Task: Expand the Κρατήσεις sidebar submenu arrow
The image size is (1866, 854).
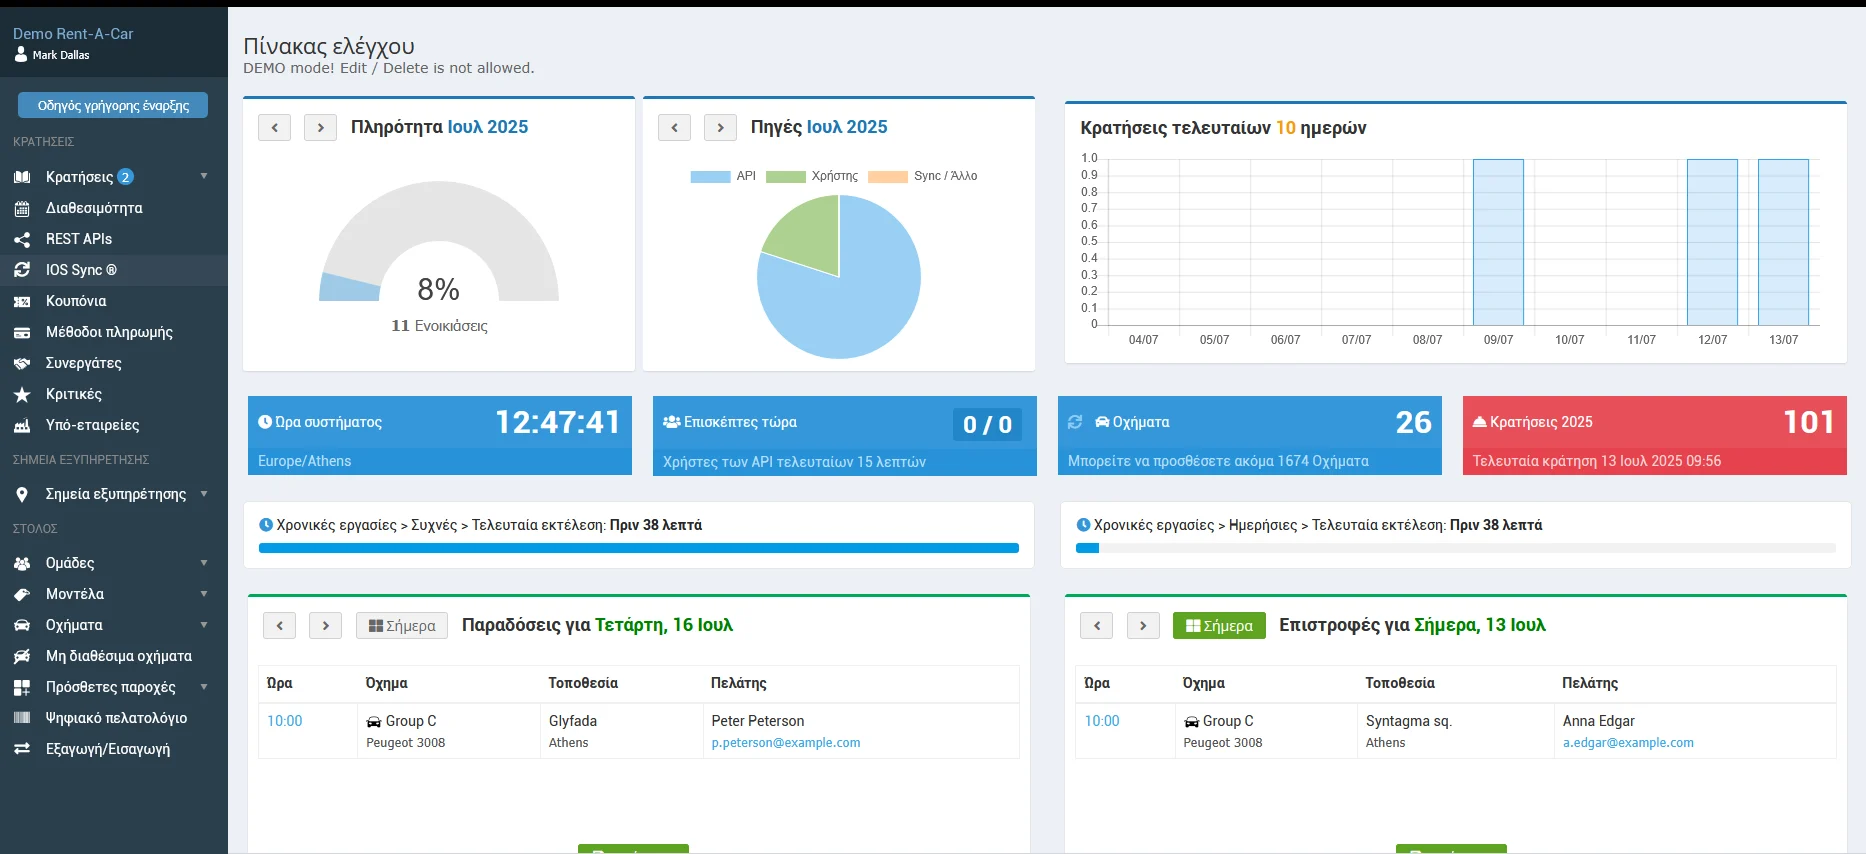Action: click(x=204, y=177)
